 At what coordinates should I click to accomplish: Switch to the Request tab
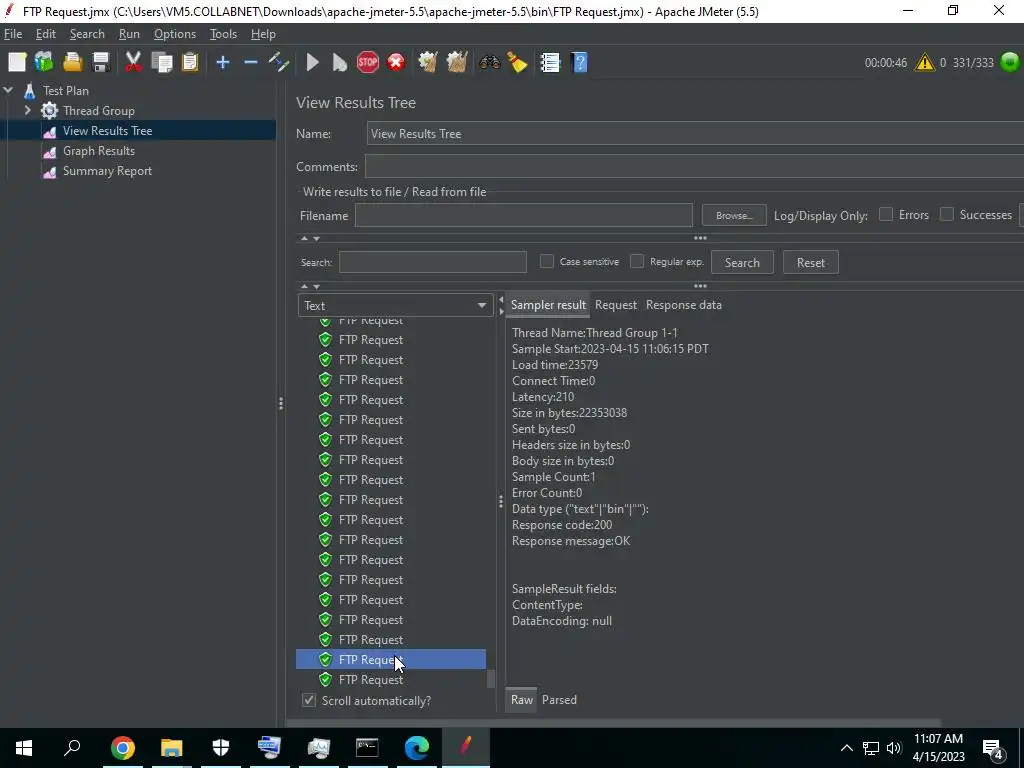coord(615,305)
